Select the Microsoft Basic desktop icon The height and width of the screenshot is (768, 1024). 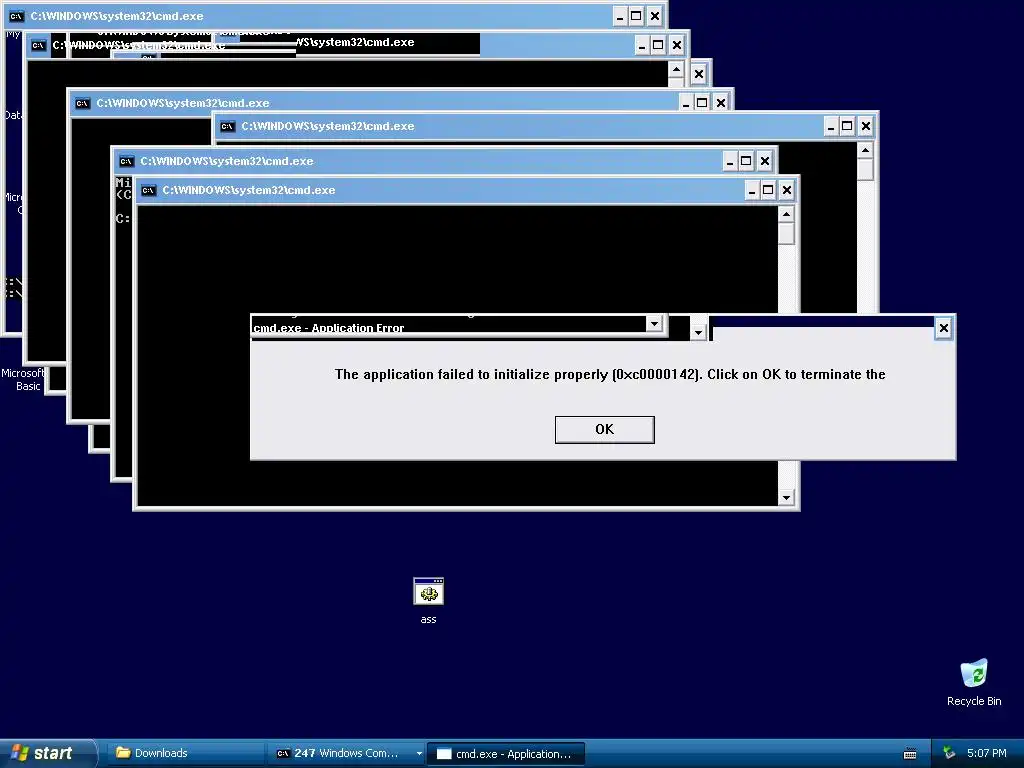coord(23,379)
